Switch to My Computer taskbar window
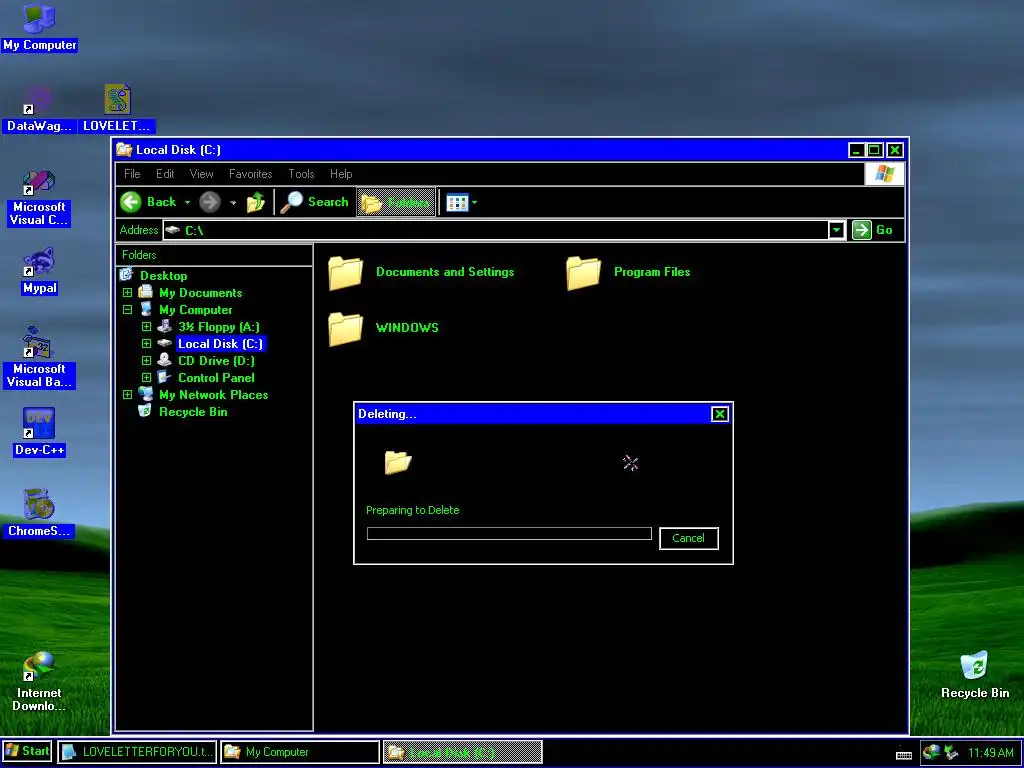 pos(300,752)
